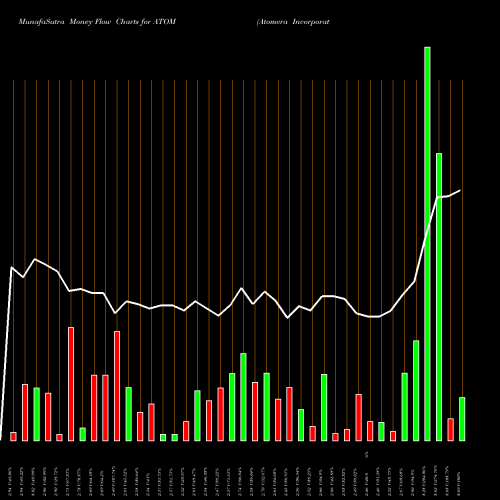Click the 'MunafaSutra Money Flow Charts for ATOM' title
Image resolution: width=500 pixels, height=500 pixels.
[x=97, y=22]
